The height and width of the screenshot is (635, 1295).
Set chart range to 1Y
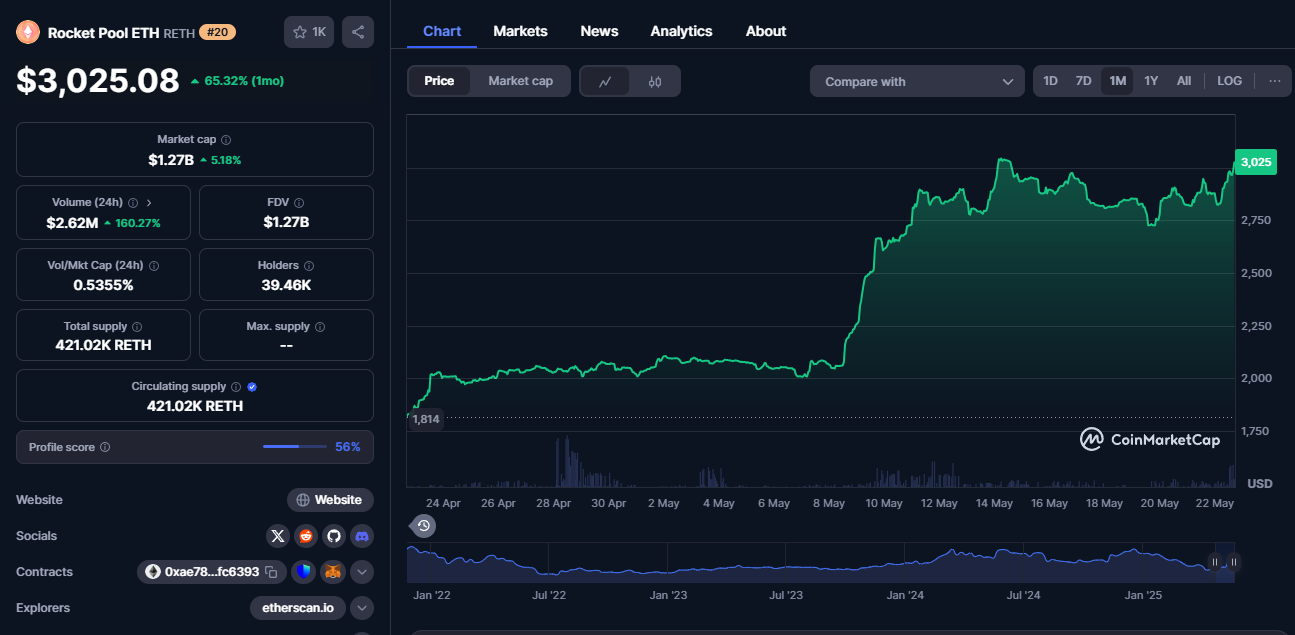tap(1151, 81)
